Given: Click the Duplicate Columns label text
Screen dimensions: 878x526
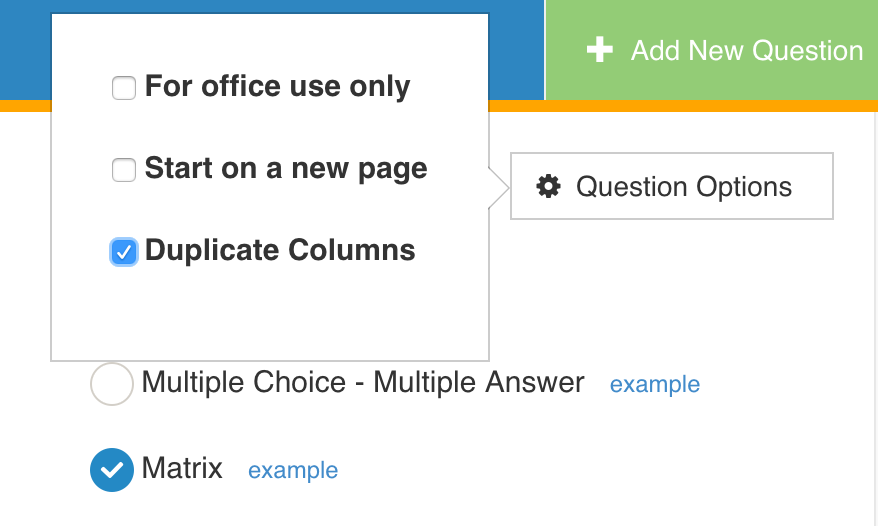Looking at the screenshot, I should click(x=280, y=250).
